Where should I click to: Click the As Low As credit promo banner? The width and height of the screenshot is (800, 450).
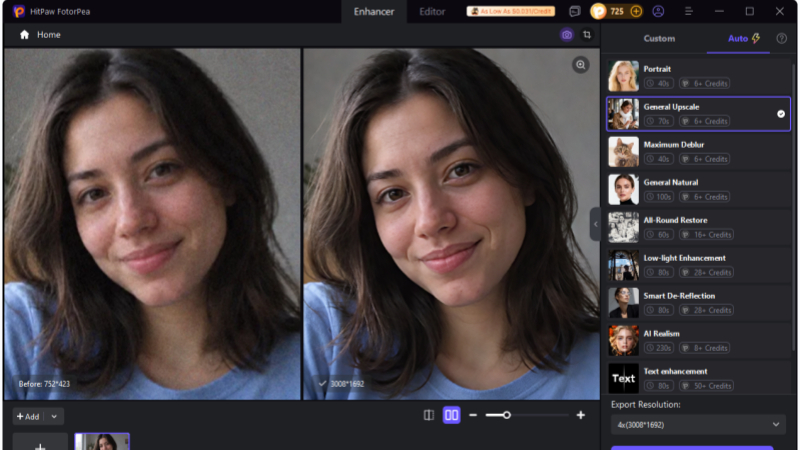(x=511, y=11)
